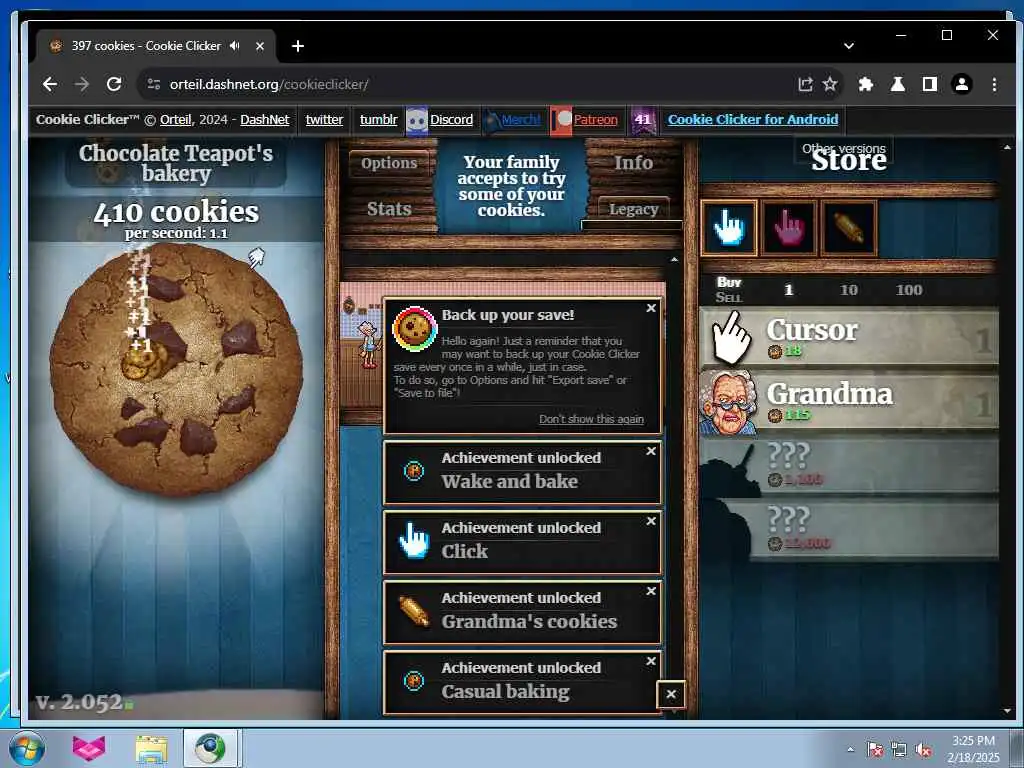The width and height of the screenshot is (1024, 768).
Task: Buy the reinforced index finger cursor upgrade
Action: [x=729, y=228]
